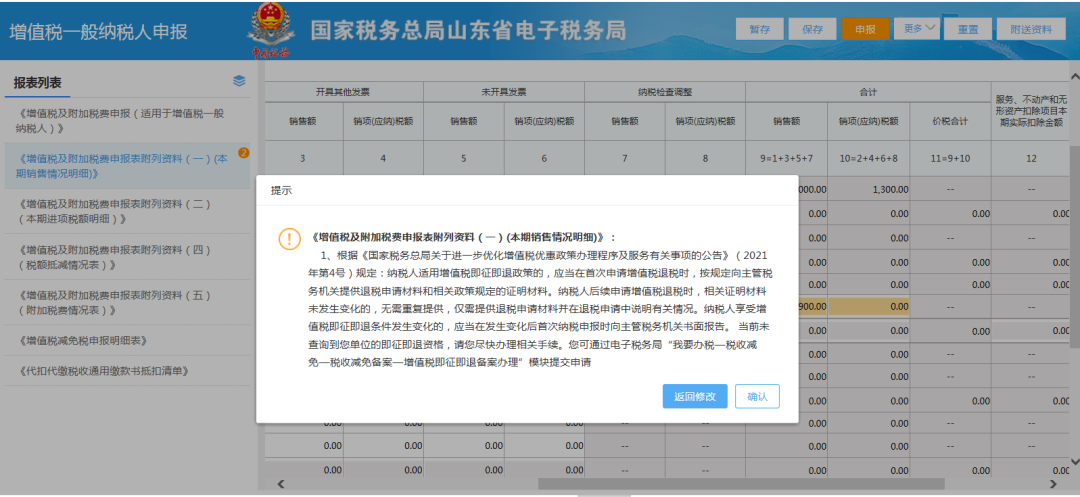The width and height of the screenshot is (1080, 497).
Task: Click the tax bureau emblem logo
Action: pos(271,30)
